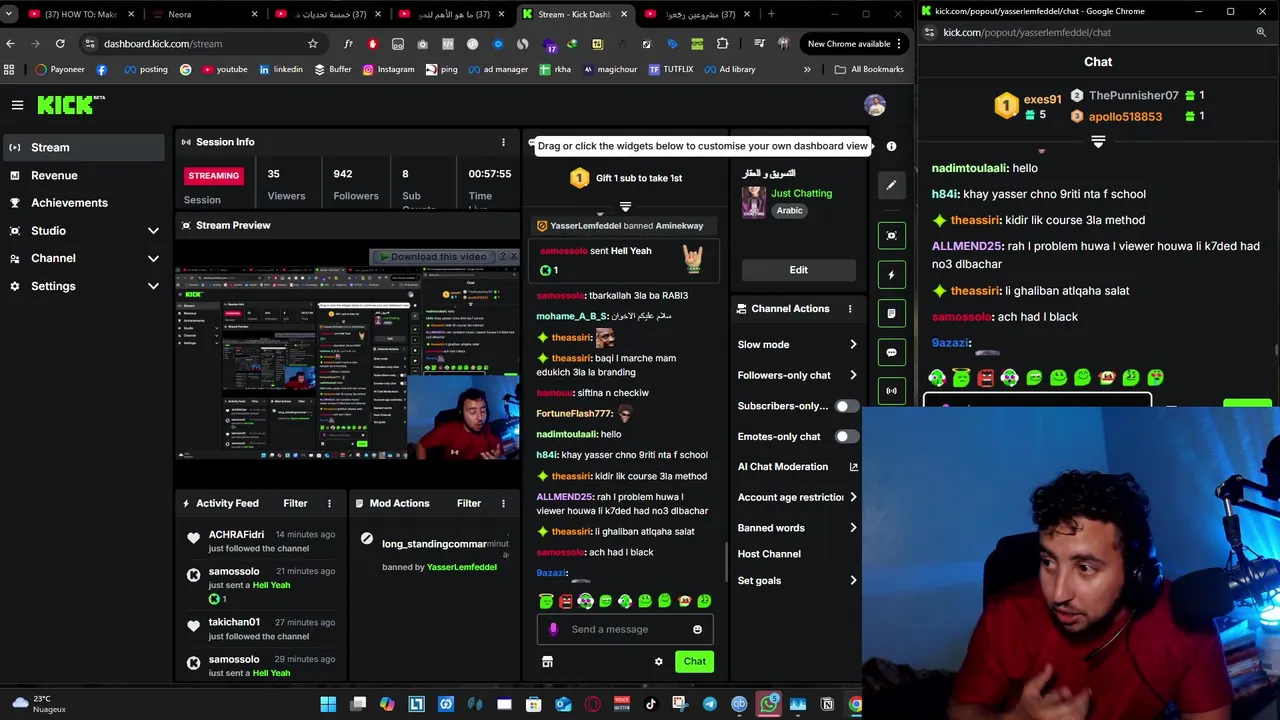
Task: Open All Bookmarks folder
Action: pos(869,69)
